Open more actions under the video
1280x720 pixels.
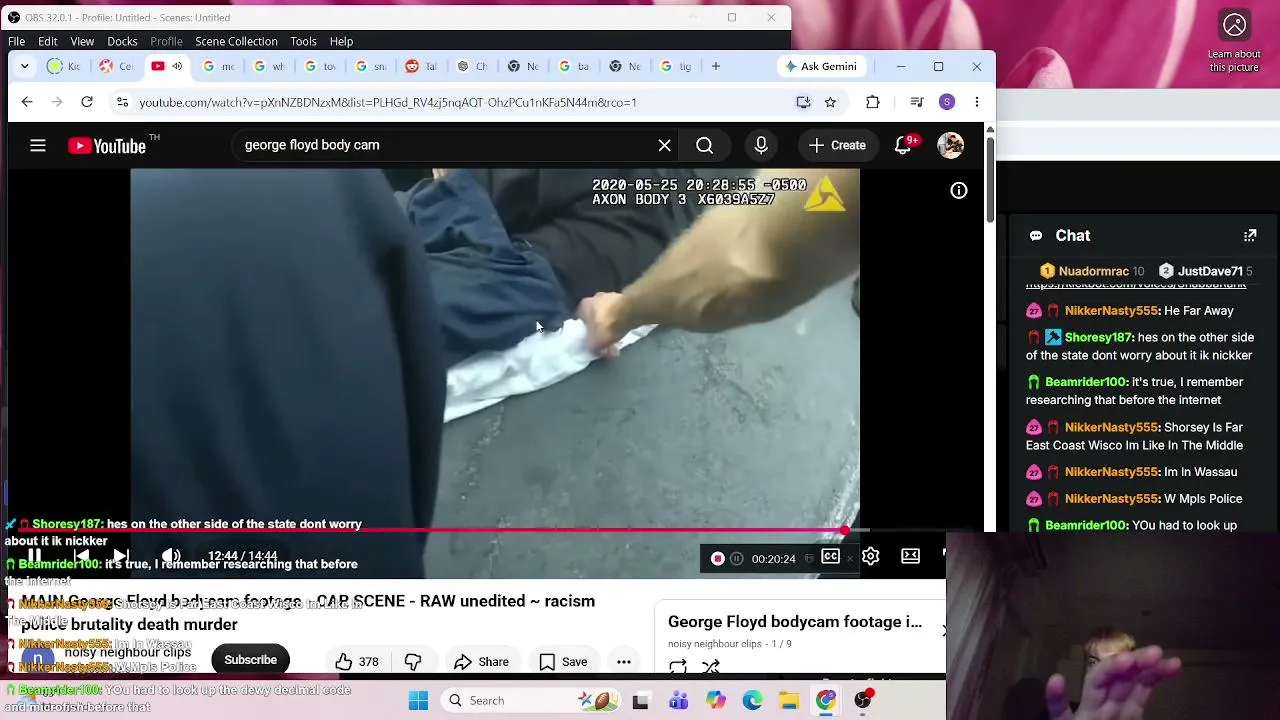[x=624, y=661]
